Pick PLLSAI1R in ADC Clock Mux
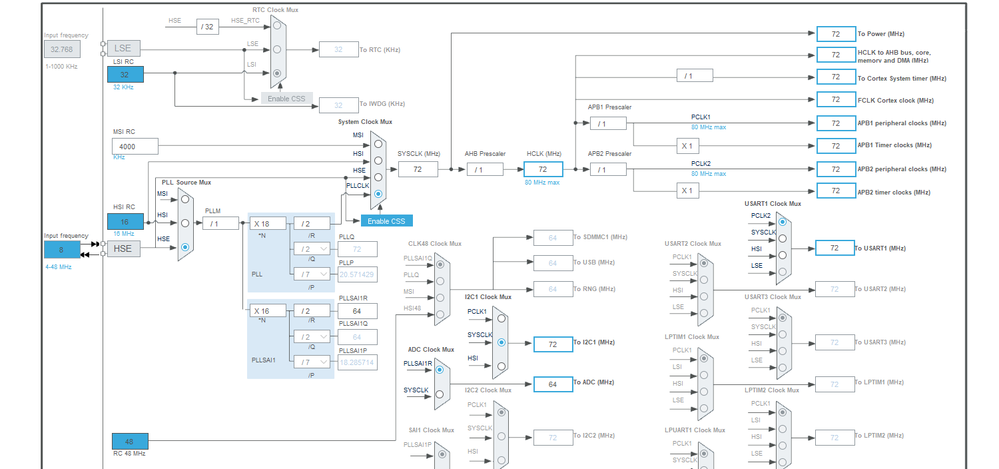This screenshot has height=469, width=999. (x=440, y=370)
